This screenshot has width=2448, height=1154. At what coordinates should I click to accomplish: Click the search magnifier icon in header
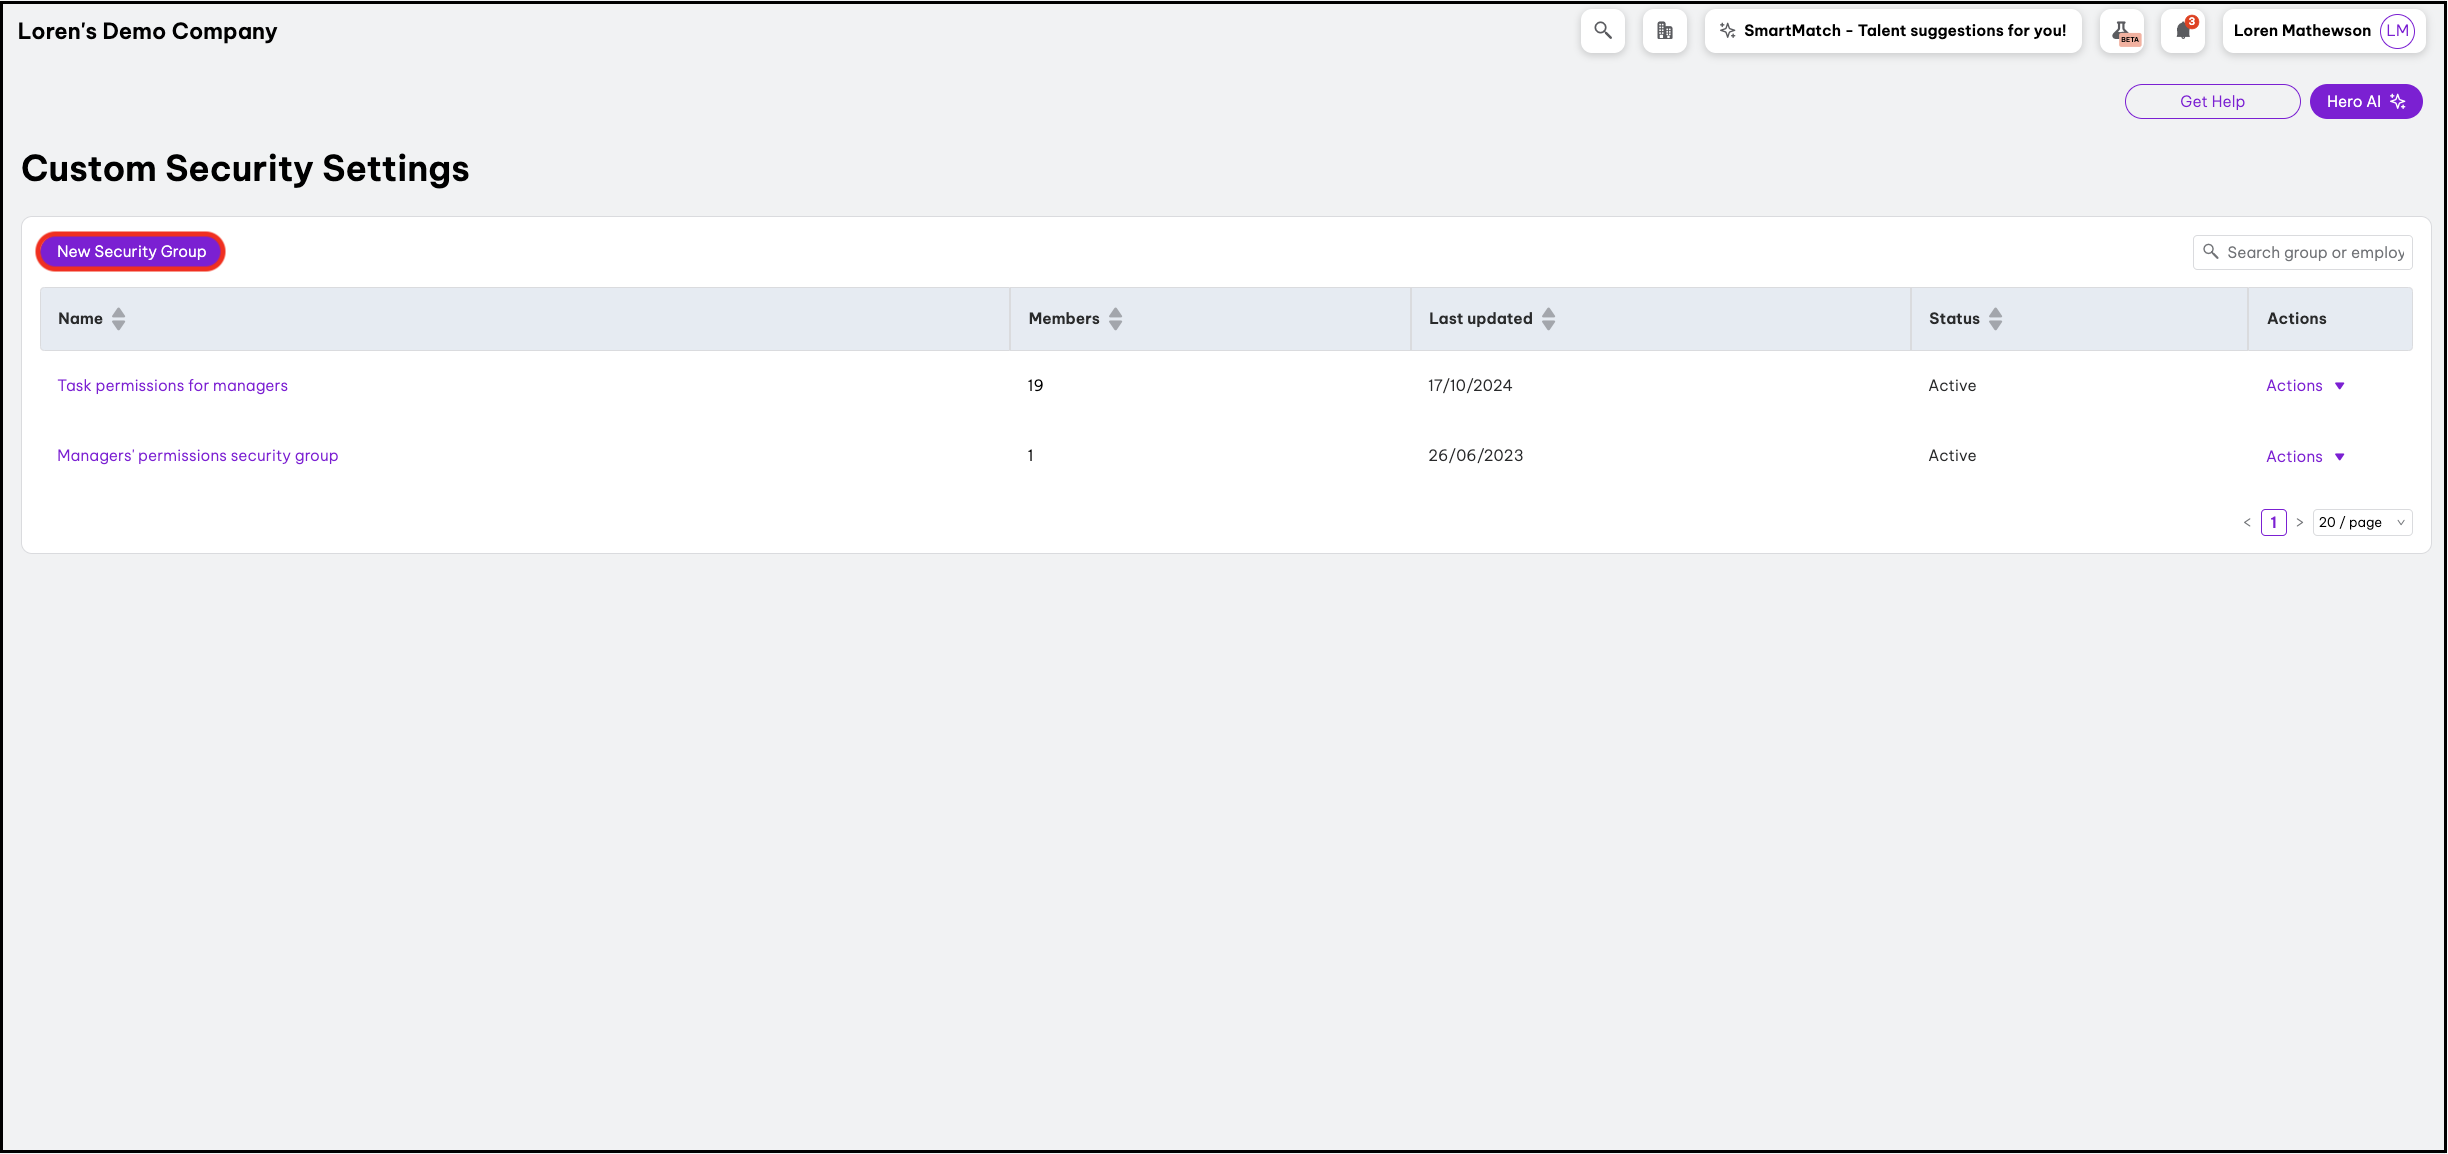(1602, 31)
